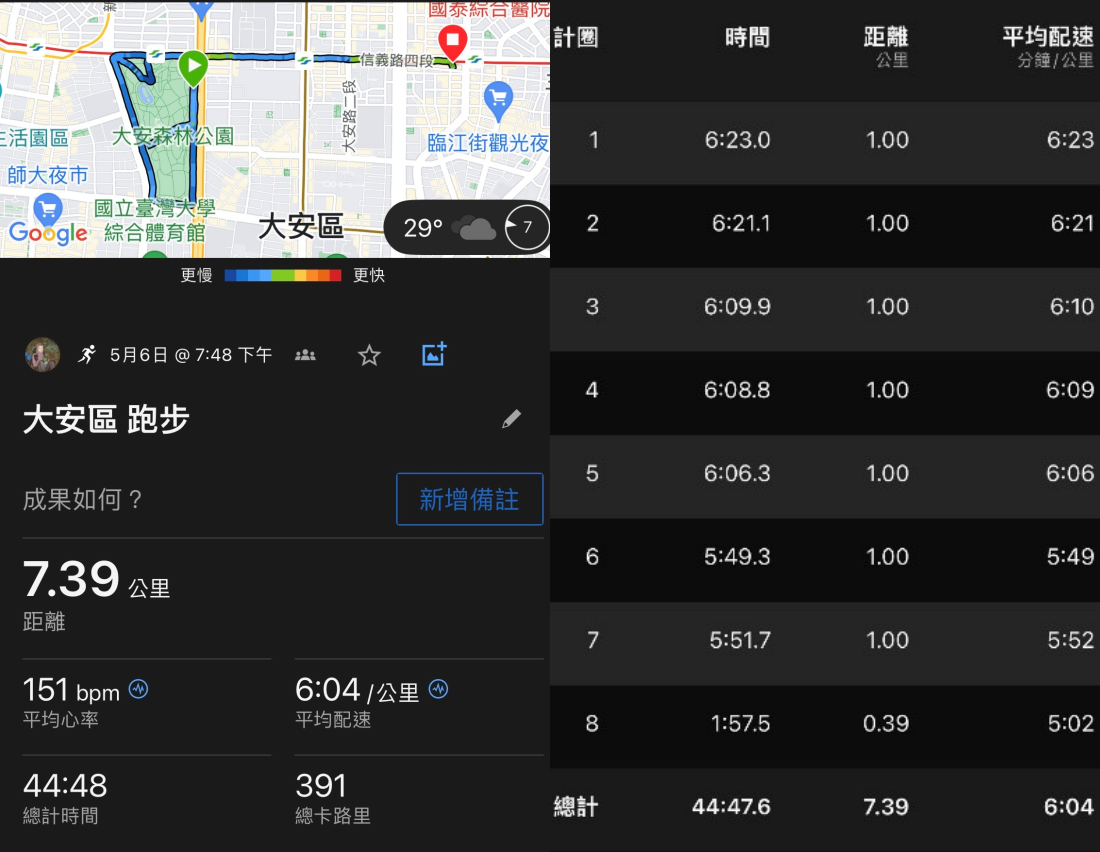Select the 時間 column header
Image resolution: width=1100 pixels, height=852 pixels.
[x=747, y=38]
